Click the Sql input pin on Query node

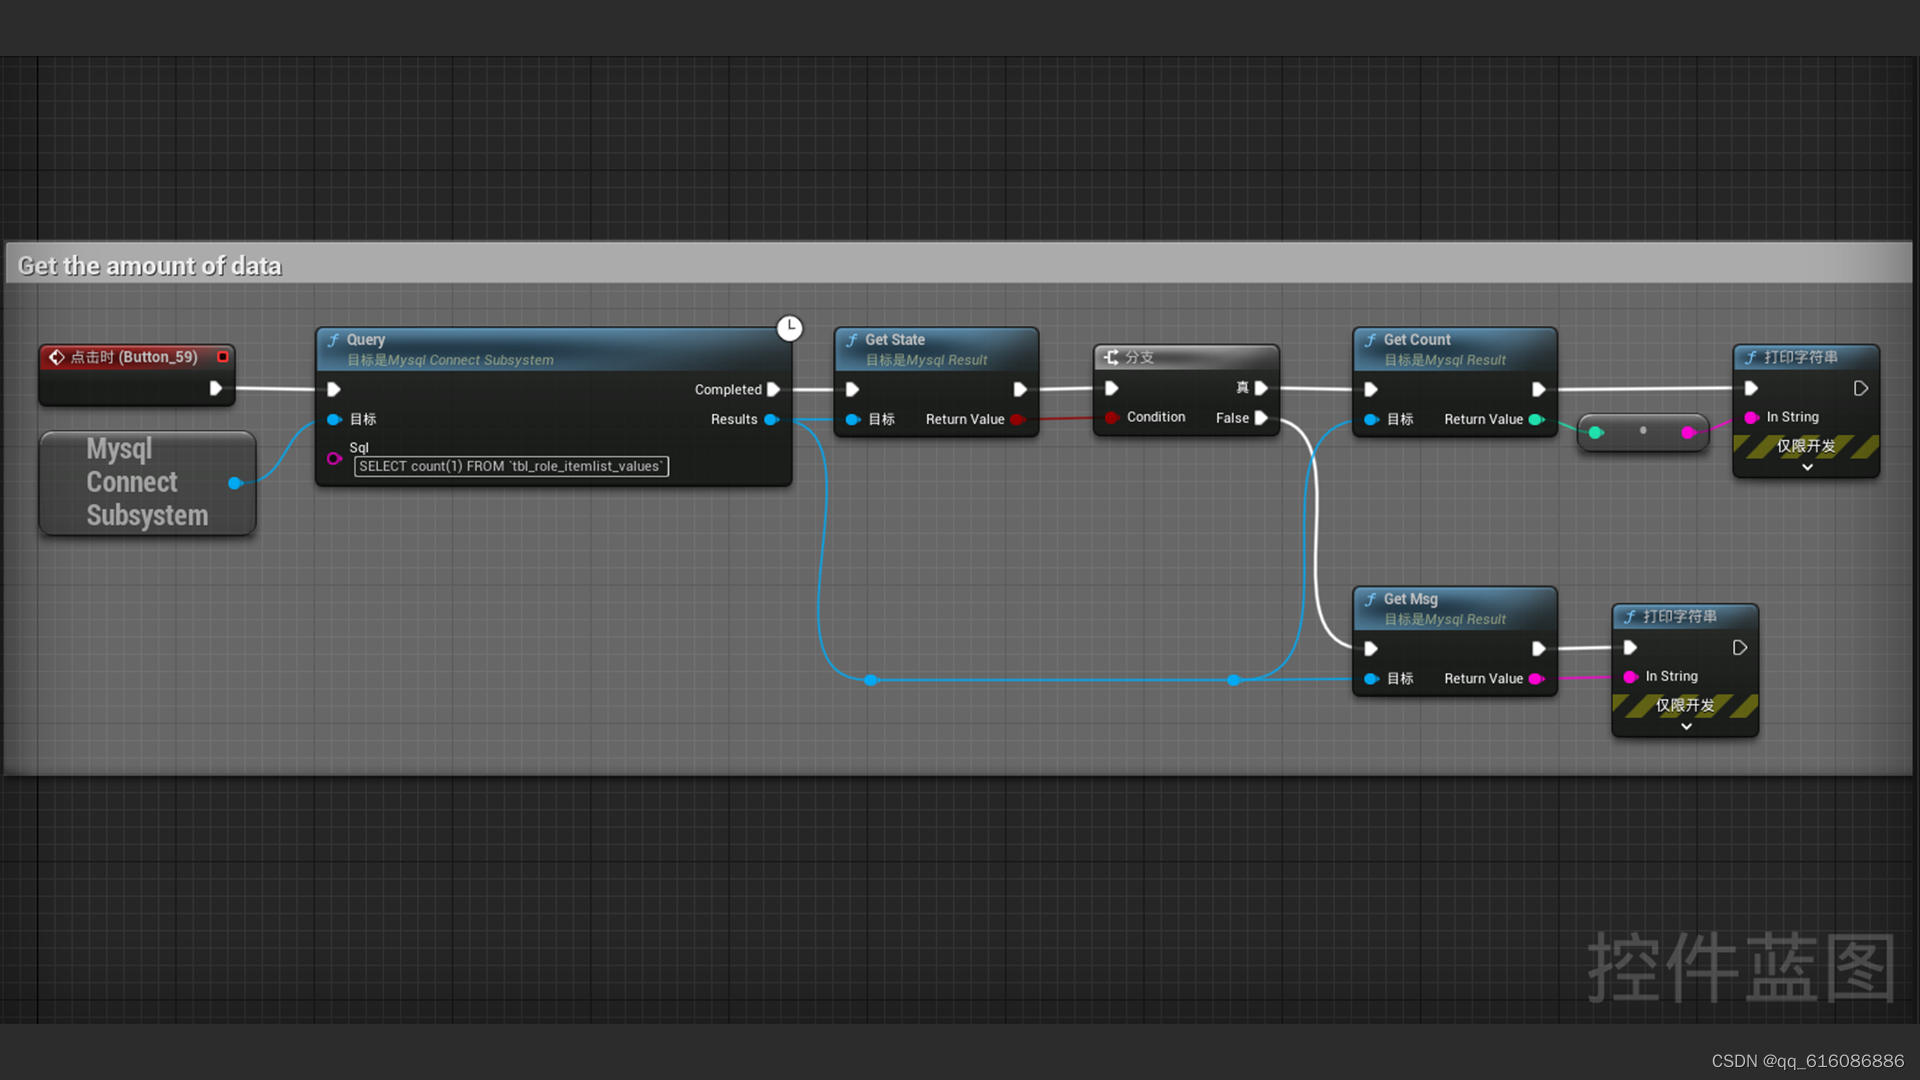pyautogui.click(x=334, y=458)
